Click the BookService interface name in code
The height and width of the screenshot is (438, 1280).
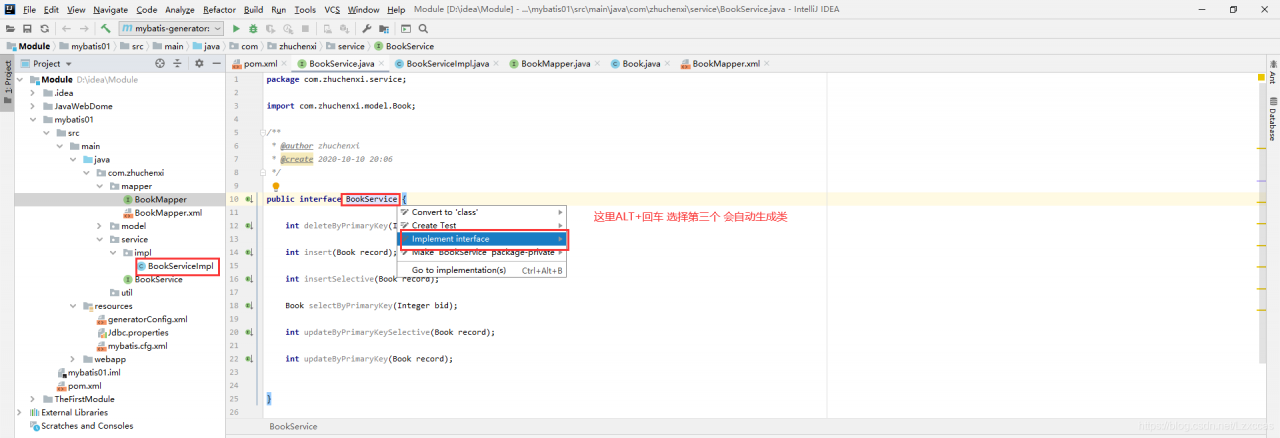[371, 199]
